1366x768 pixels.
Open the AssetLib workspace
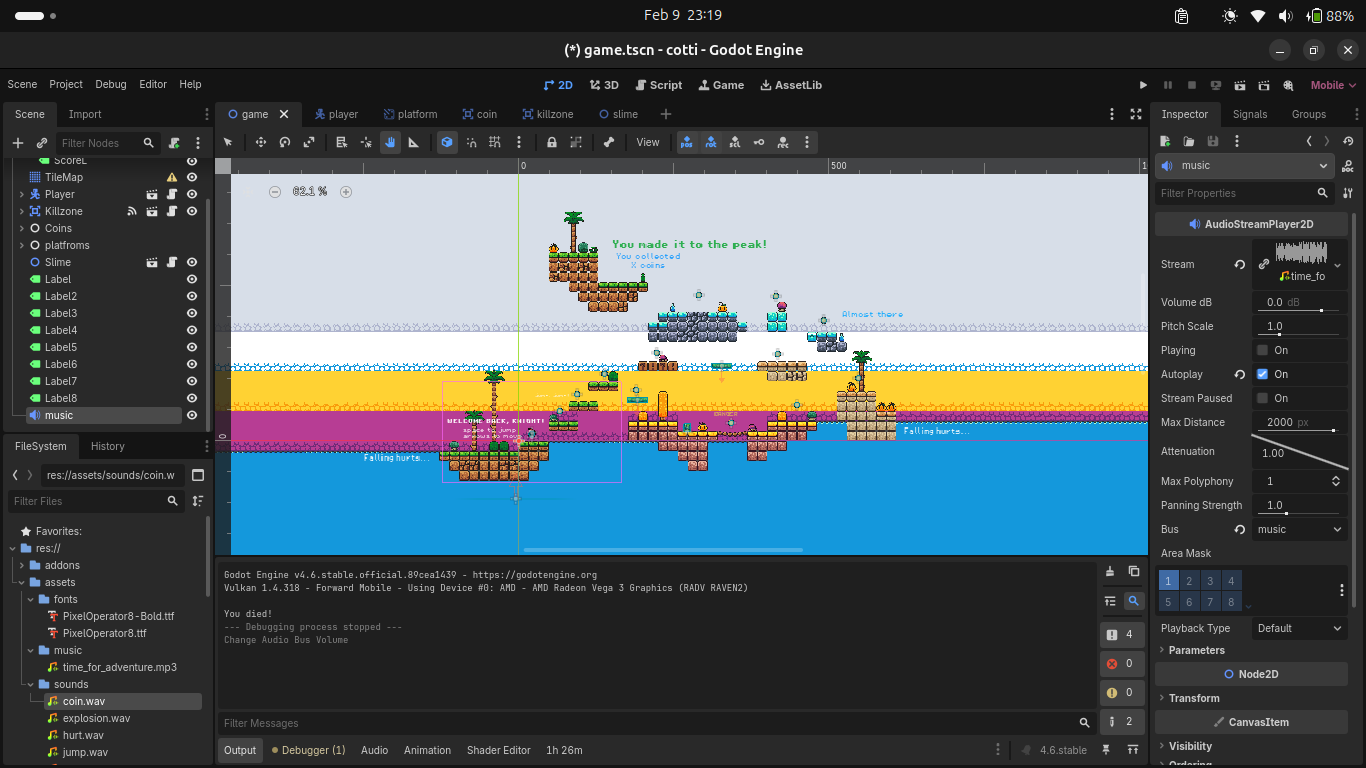[x=791, y=85]
